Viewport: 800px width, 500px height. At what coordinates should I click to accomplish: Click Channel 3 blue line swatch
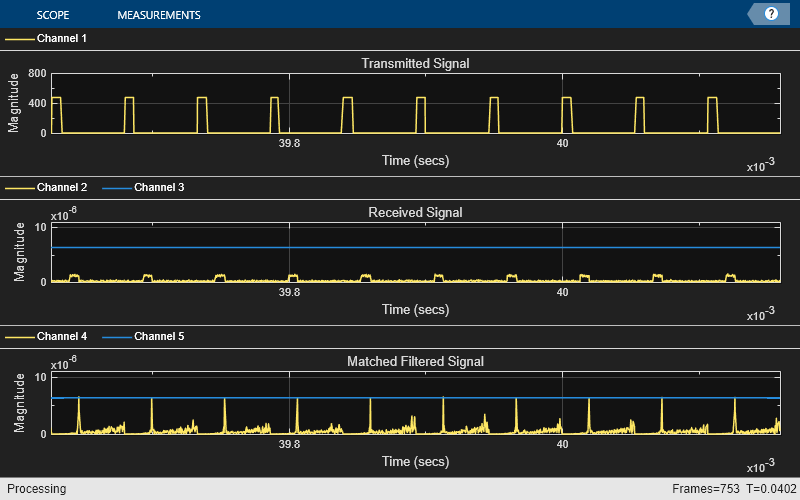(117, 188)
